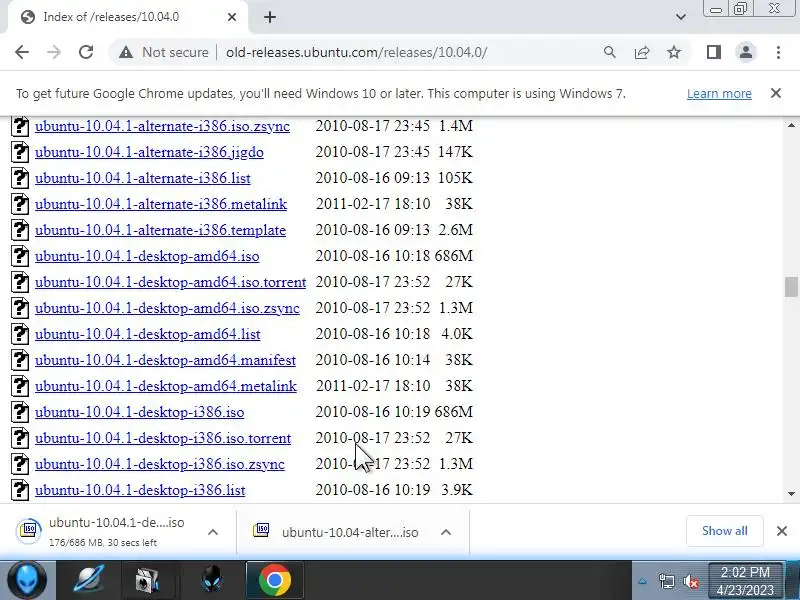Open ubuntu-10.04.1-desktop-amd64.iso.zsync link
This screenshot has width=800, height=600.
167,308
